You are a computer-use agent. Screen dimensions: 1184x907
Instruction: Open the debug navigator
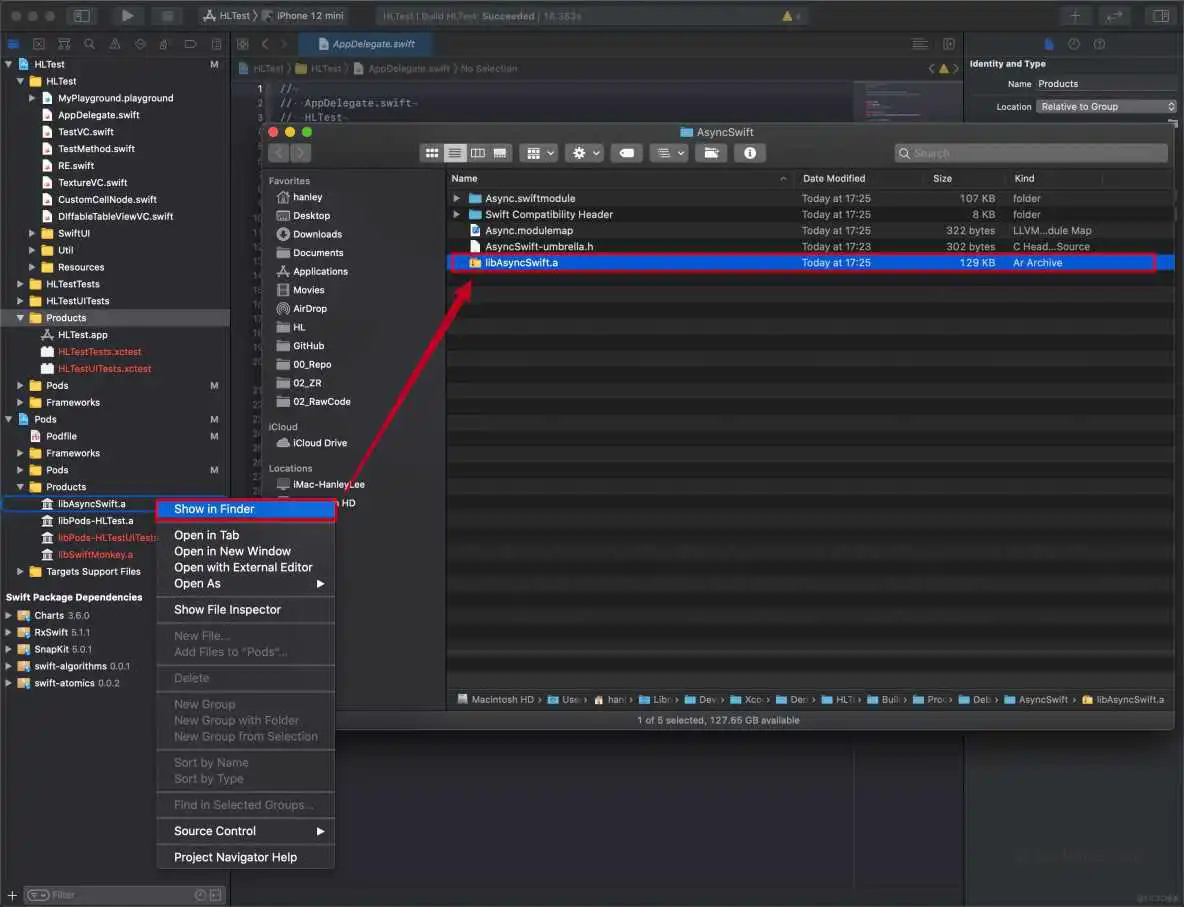[165, 45]
